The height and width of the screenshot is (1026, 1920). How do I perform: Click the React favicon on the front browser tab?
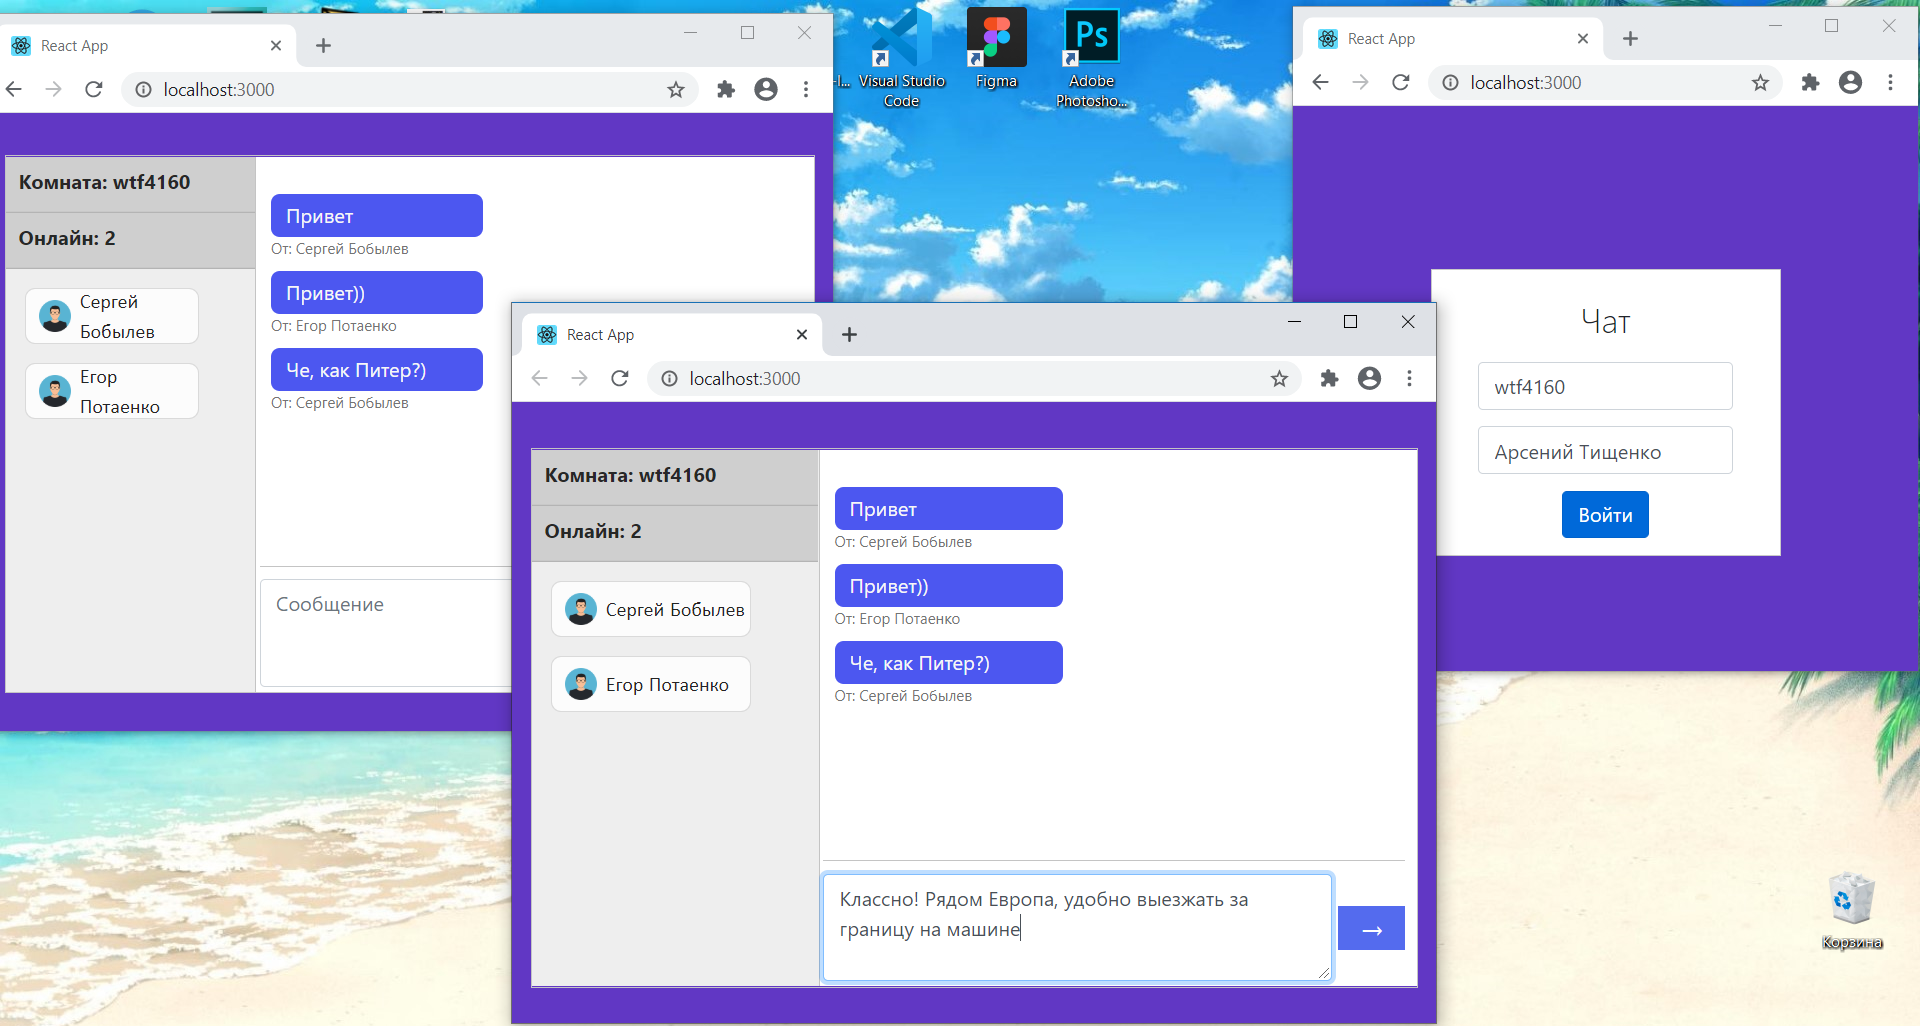[x=547, y=334]
